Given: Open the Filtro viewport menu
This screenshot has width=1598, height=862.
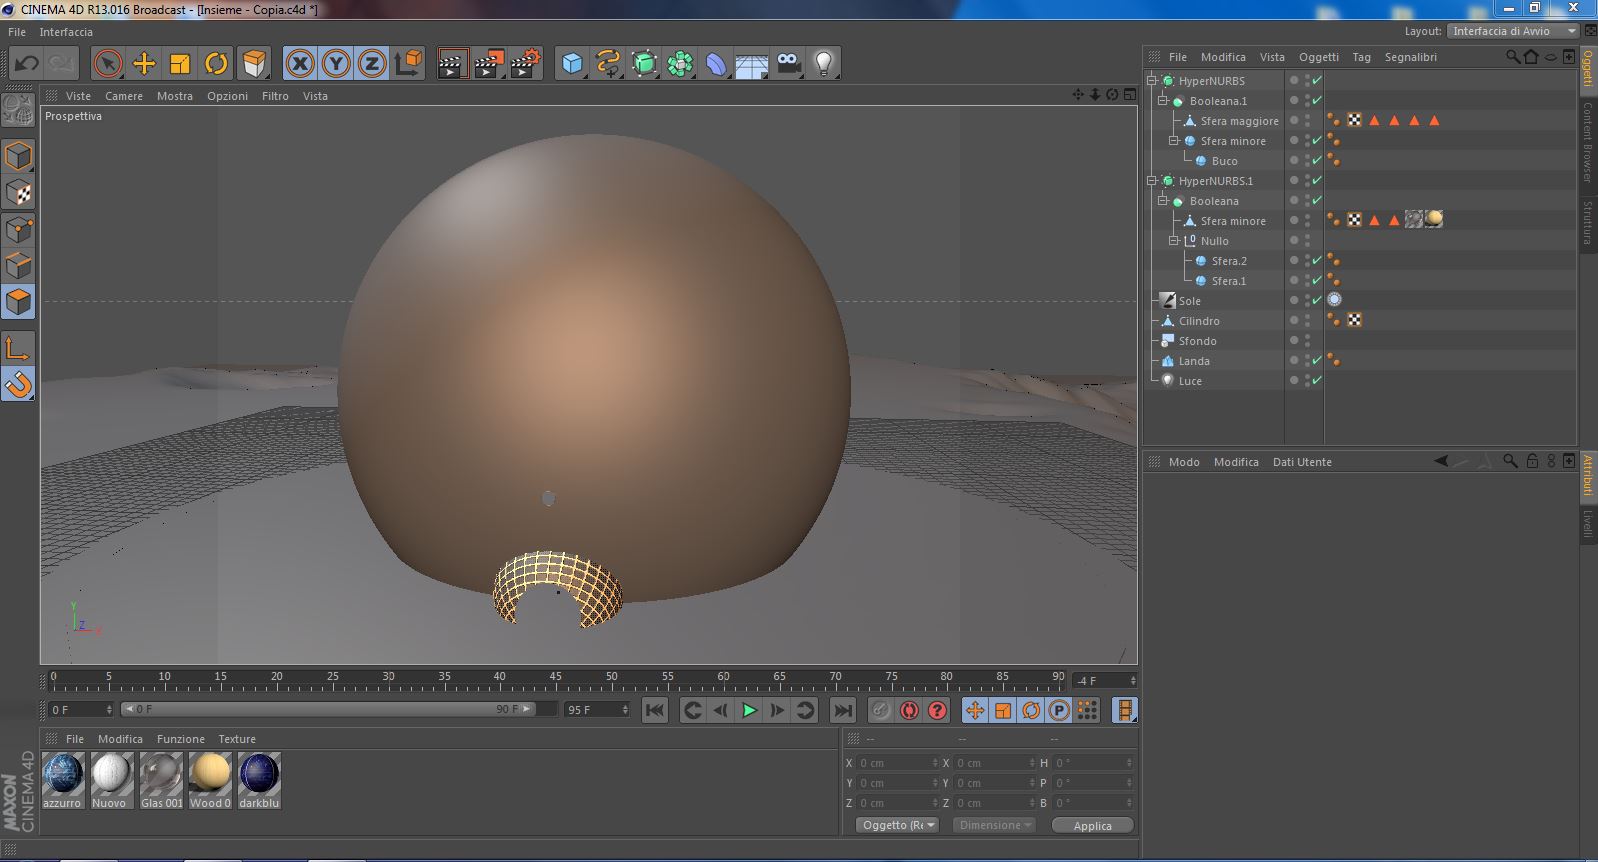Looking at the screenshot, I should [275, 96].
